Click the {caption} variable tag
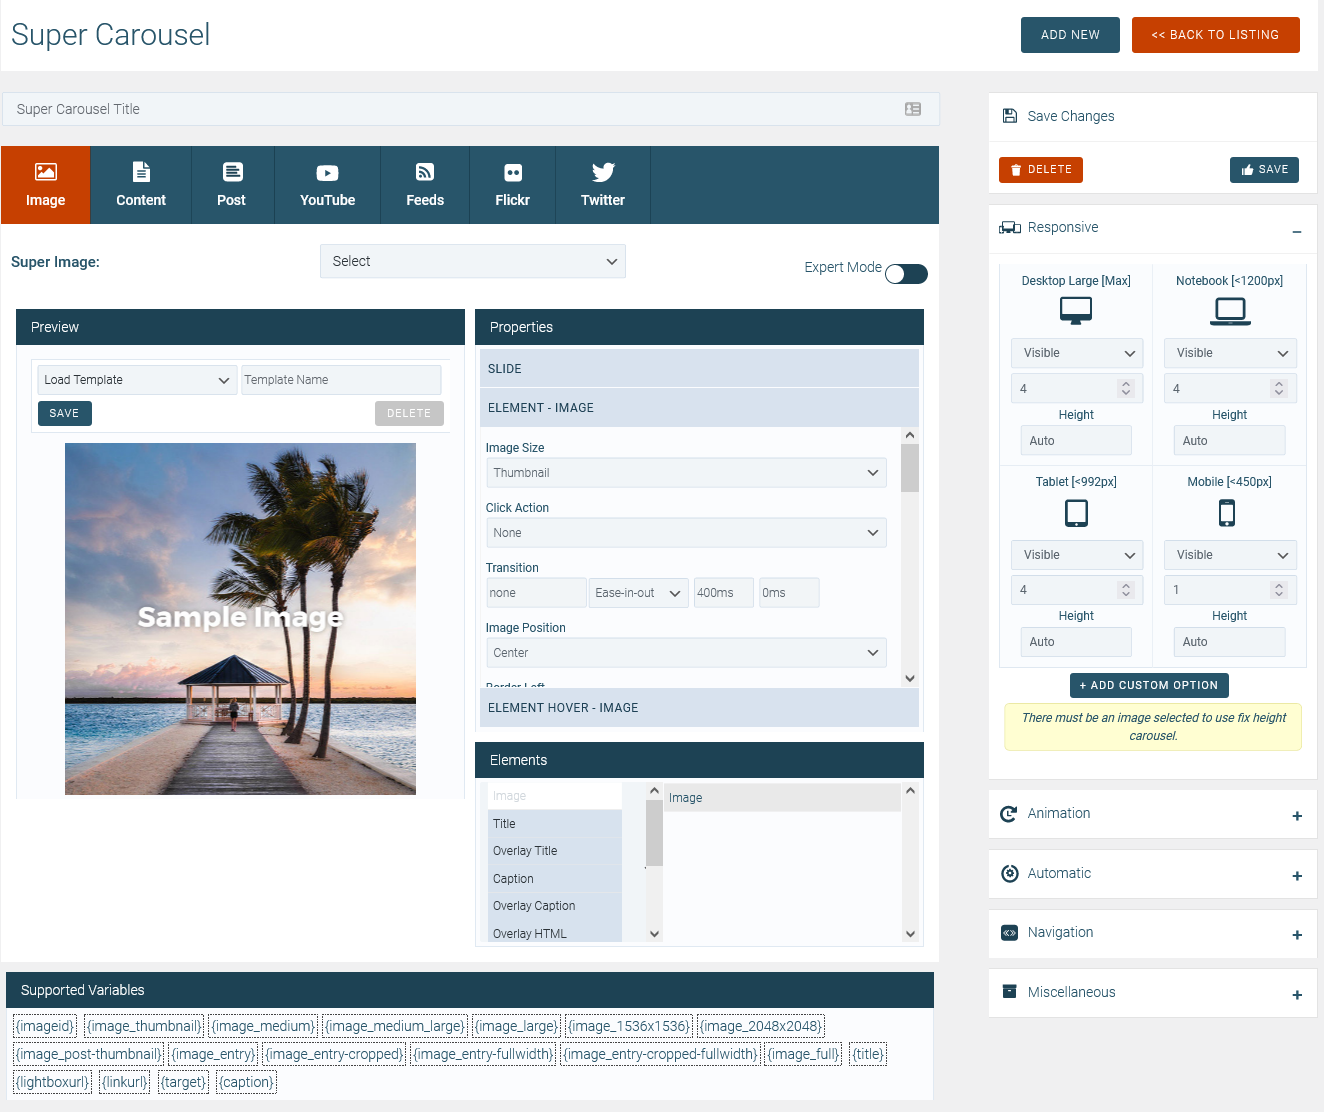 pos(247,1082)
